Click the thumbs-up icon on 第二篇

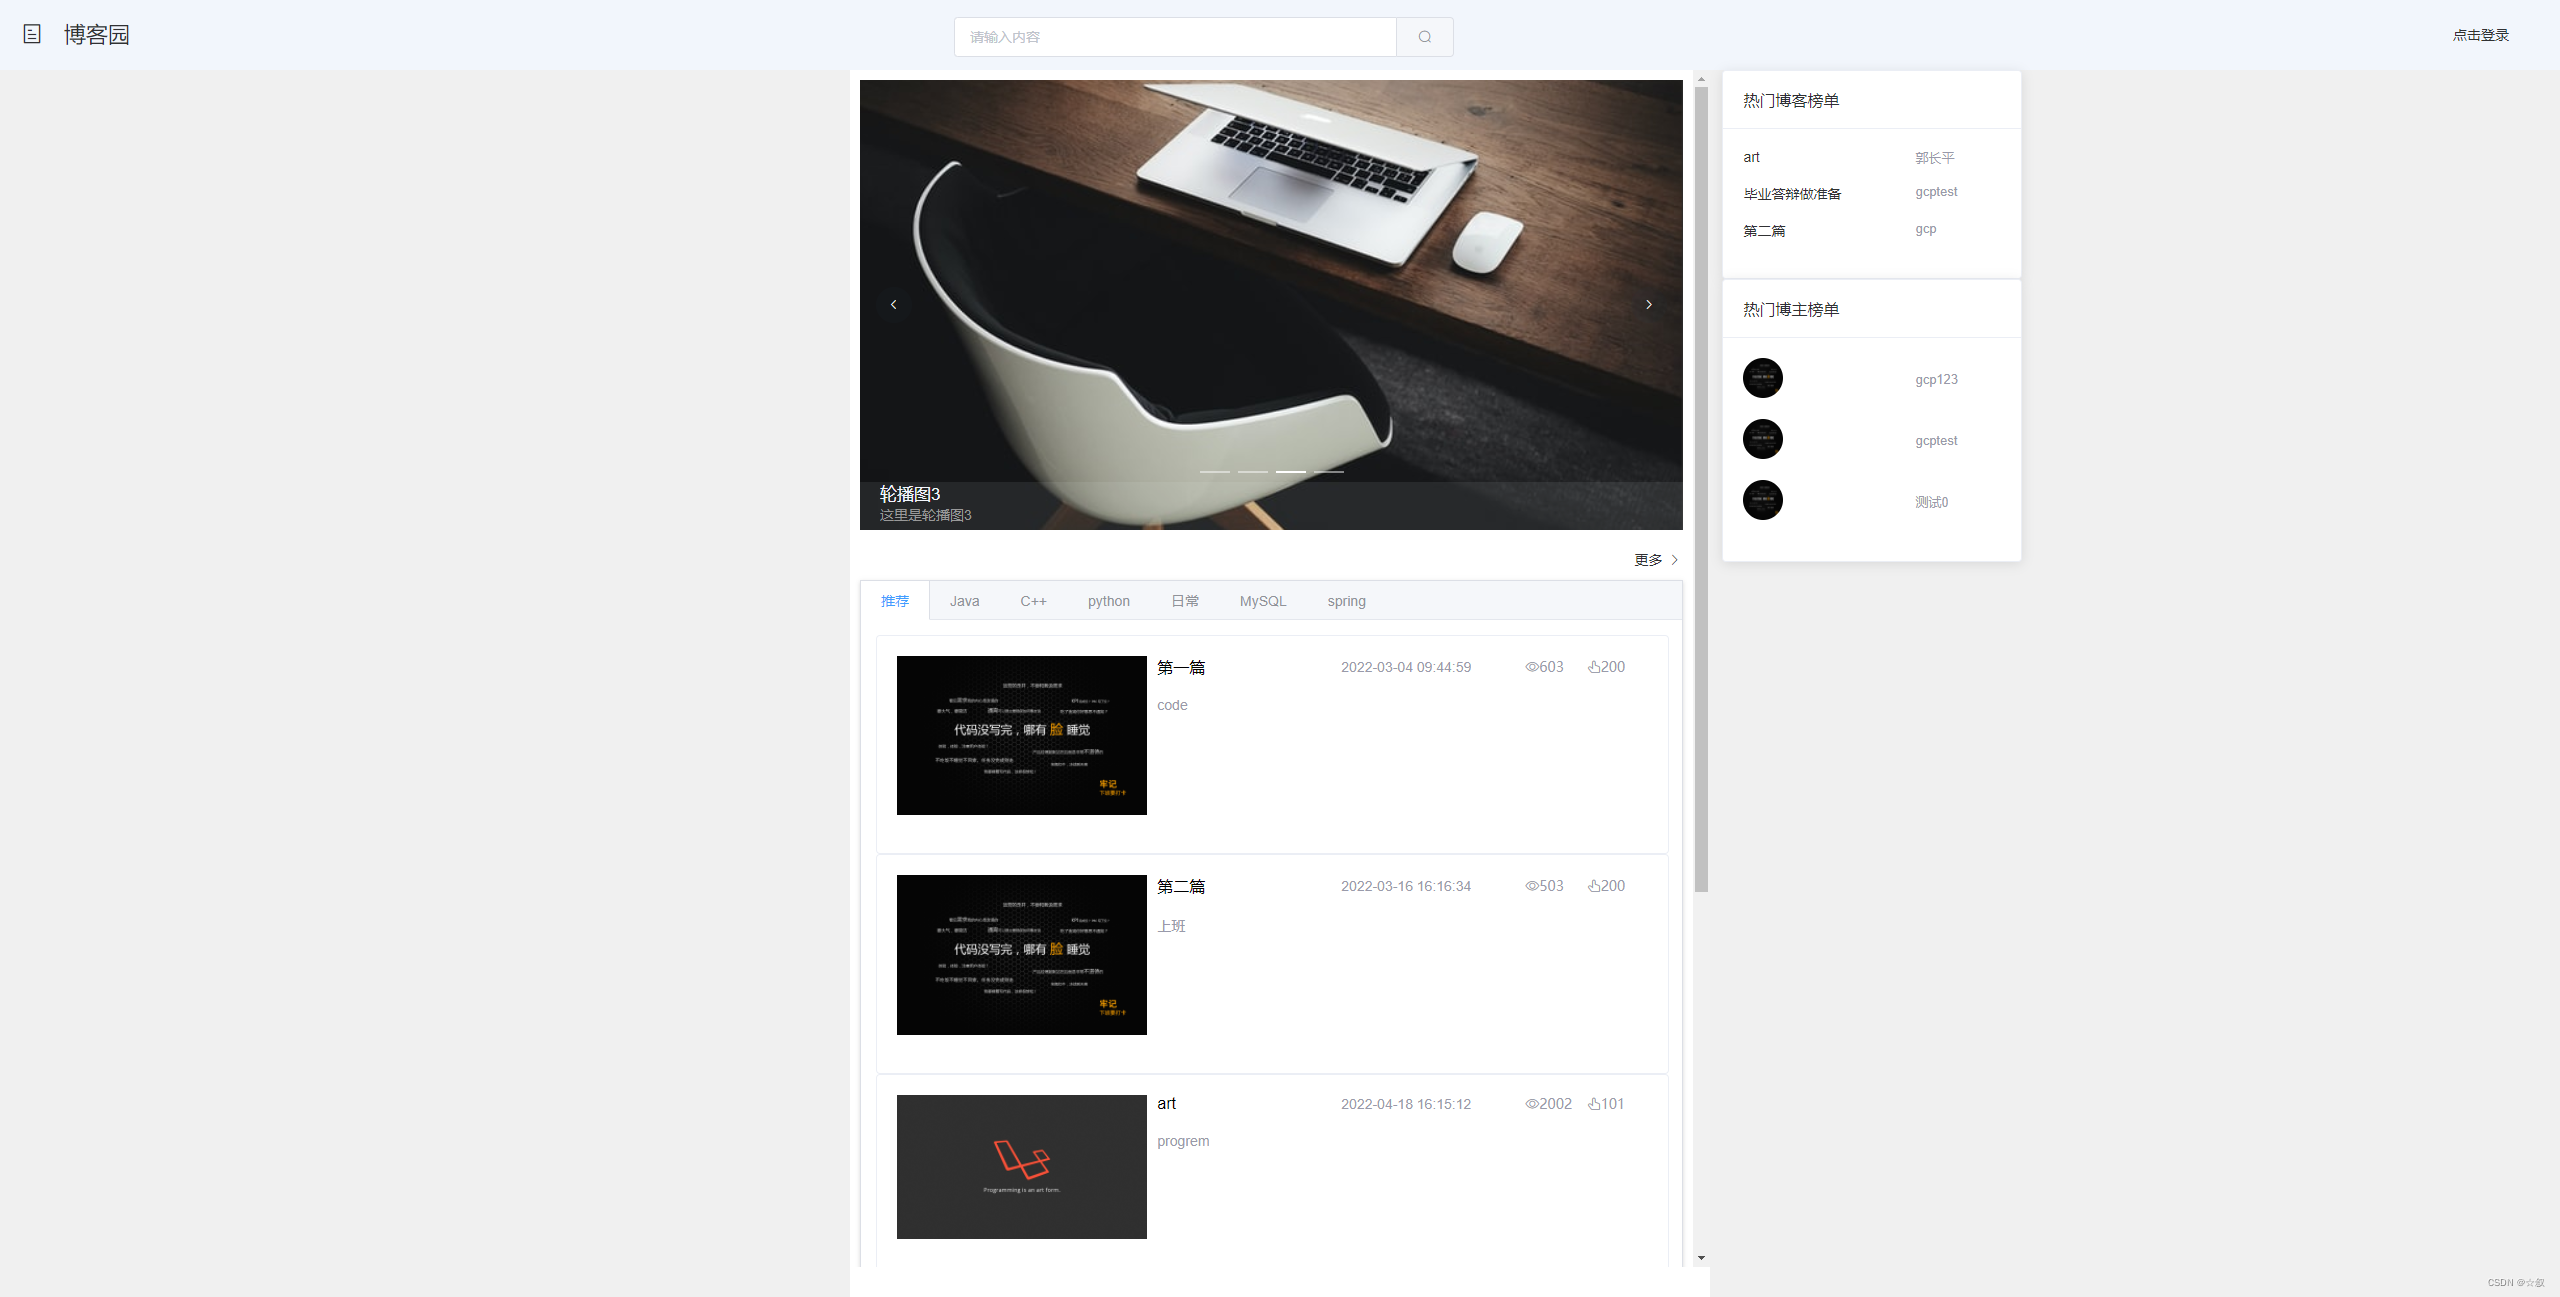1594,886
